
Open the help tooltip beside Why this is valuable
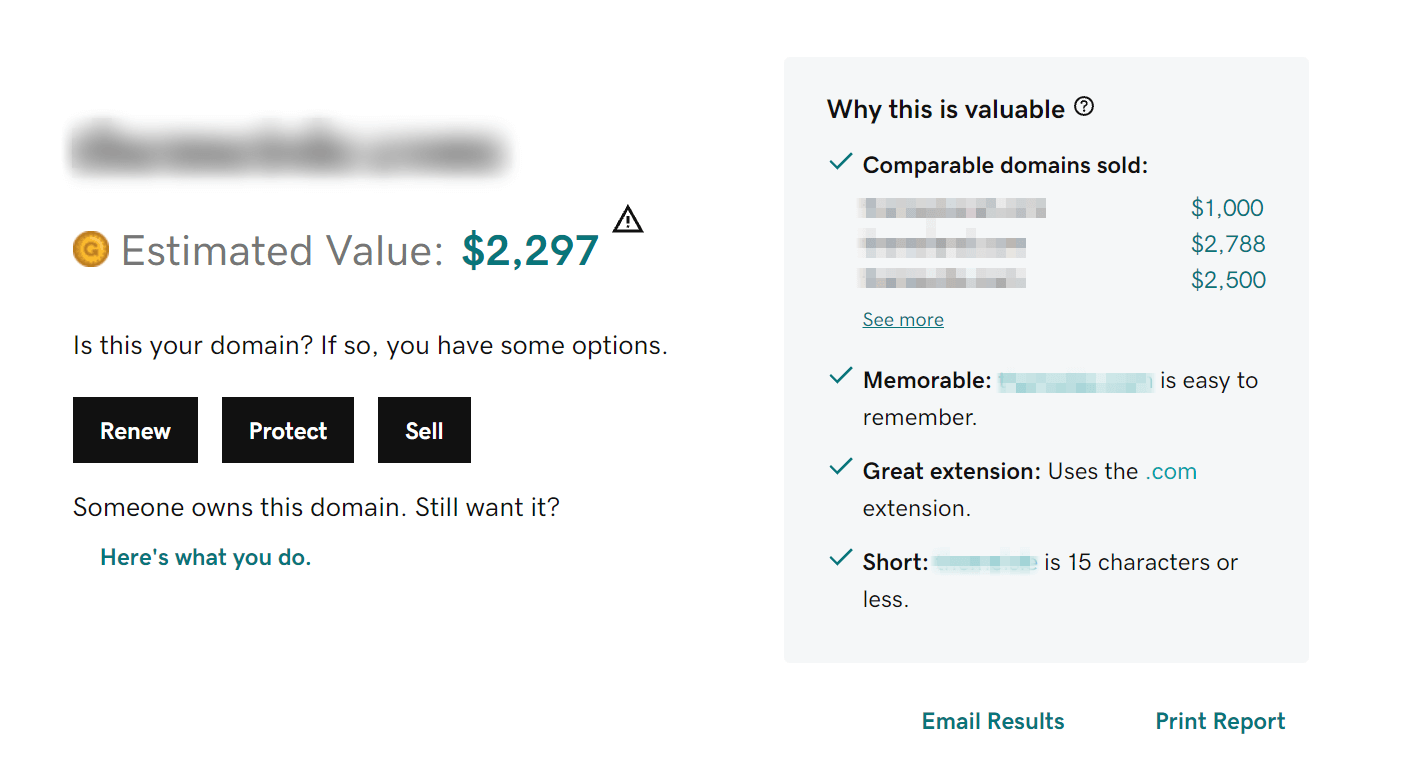[1084, 106]
